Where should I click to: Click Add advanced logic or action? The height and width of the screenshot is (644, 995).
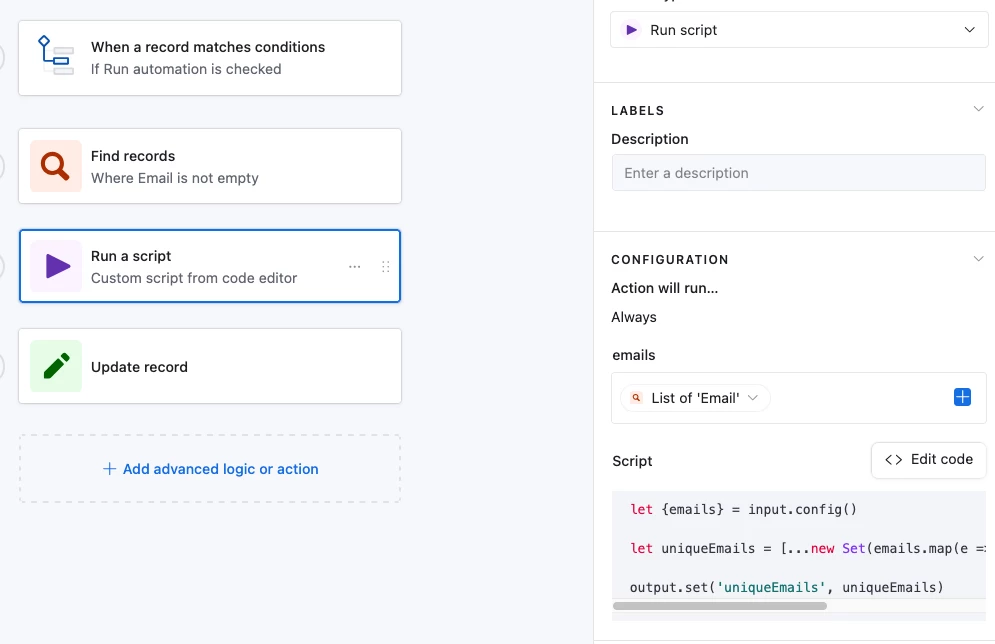click(210, 469)
